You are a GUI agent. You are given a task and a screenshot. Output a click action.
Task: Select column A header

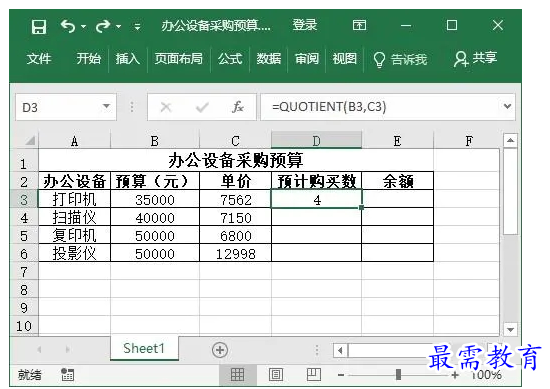(74, 141)
